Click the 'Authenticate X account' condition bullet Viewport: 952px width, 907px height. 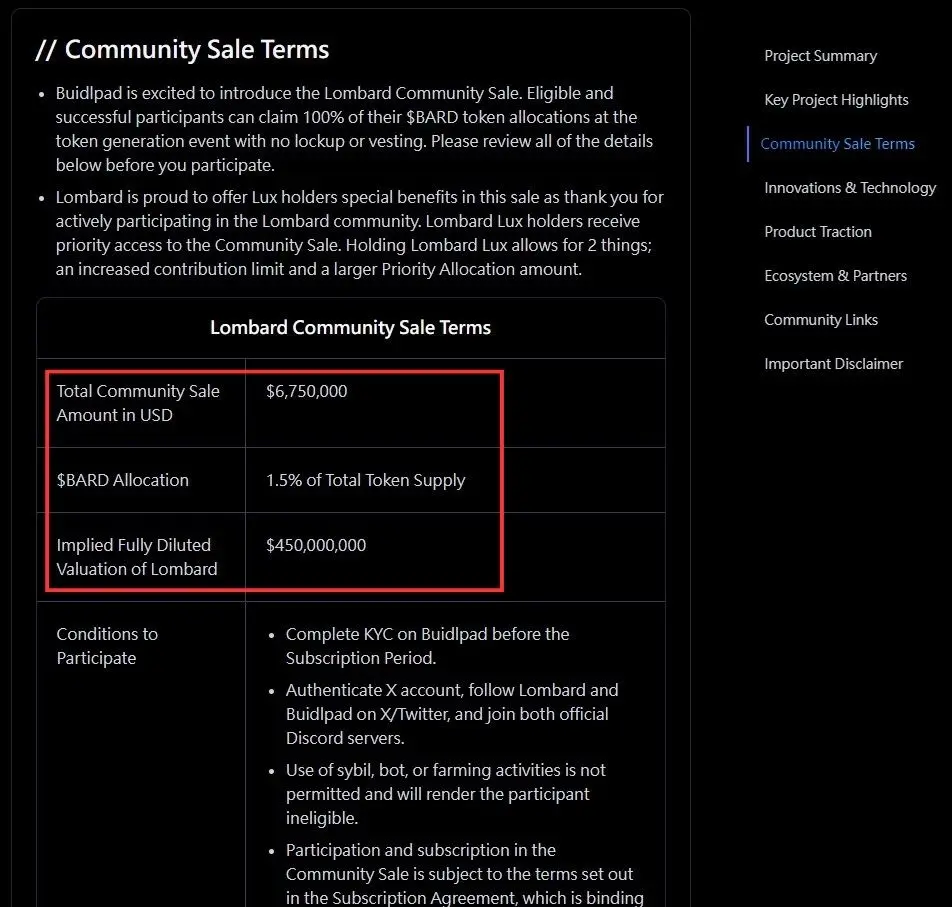tap(452, 714)
